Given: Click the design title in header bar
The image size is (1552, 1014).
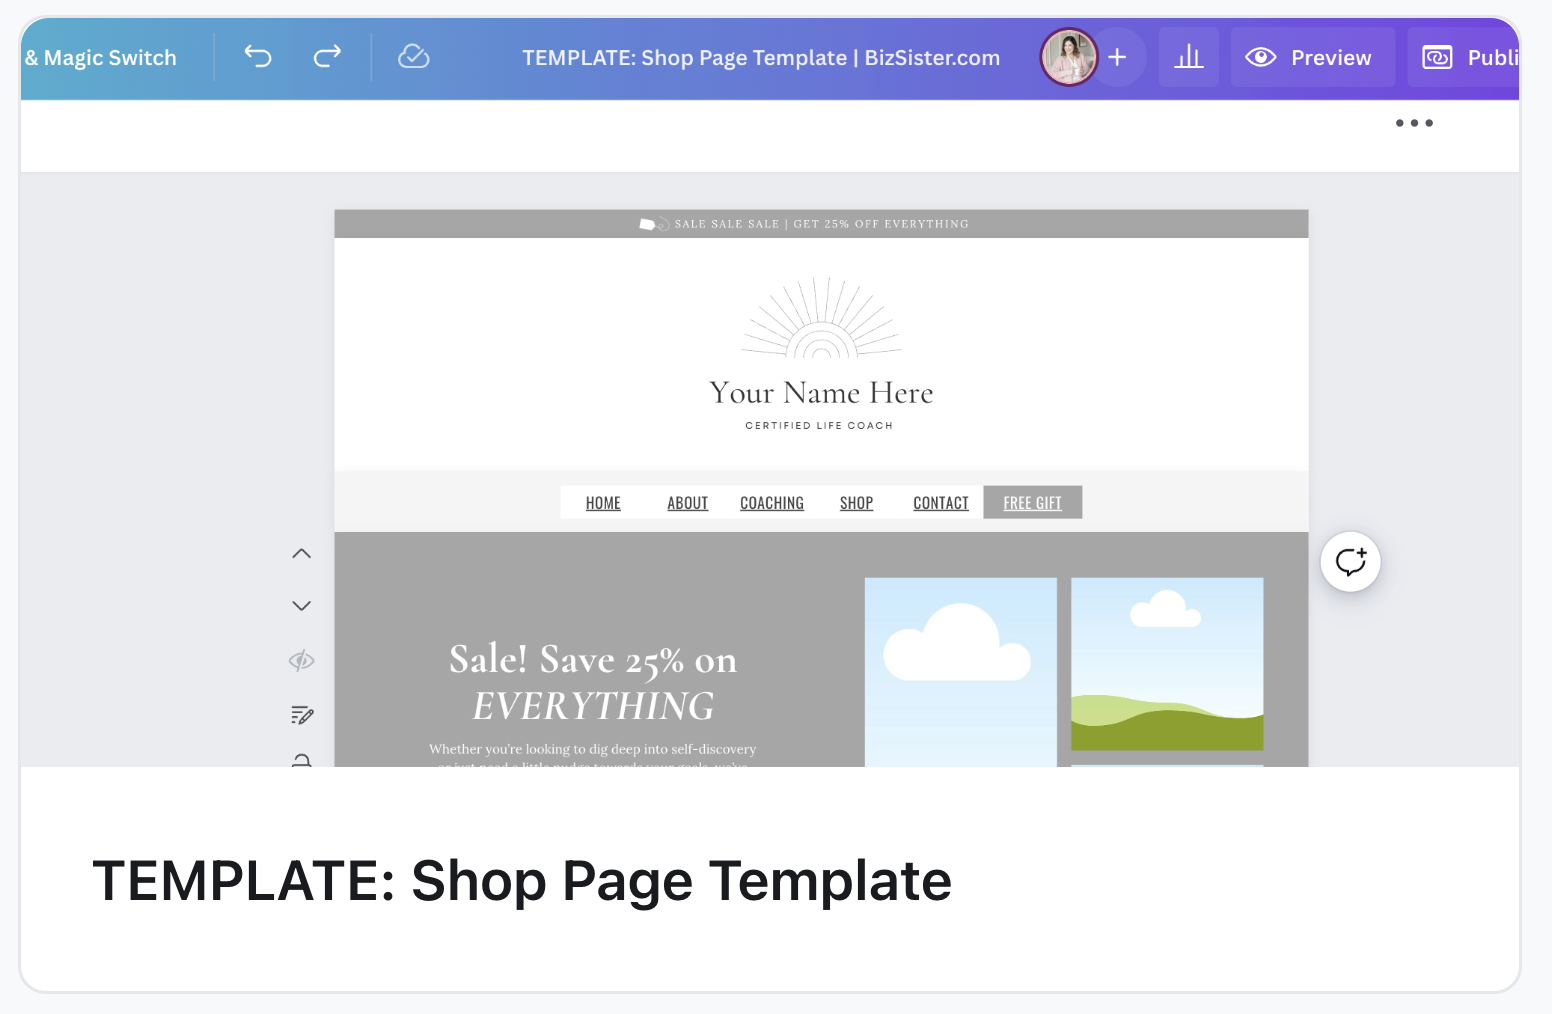Looking at the screenshot, I should pyautogui.click(x=761, y=58).
